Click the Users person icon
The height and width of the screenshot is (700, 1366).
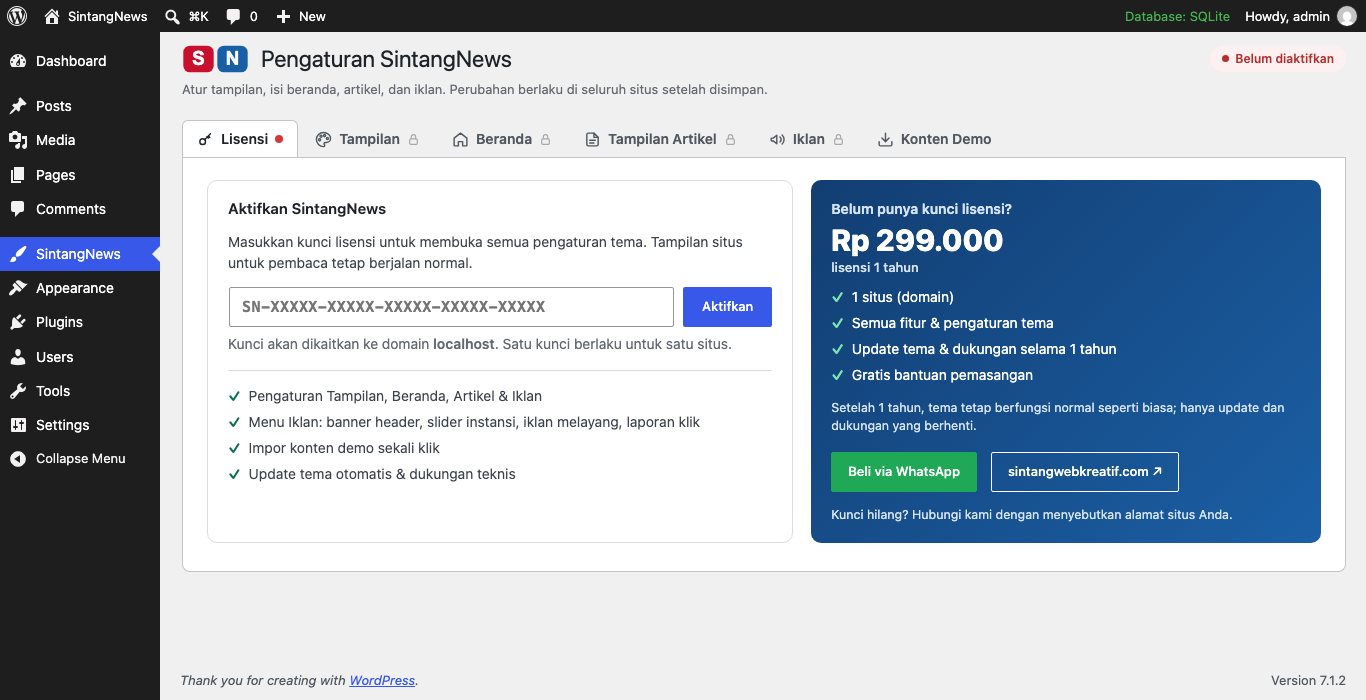[x=18, y=357]
